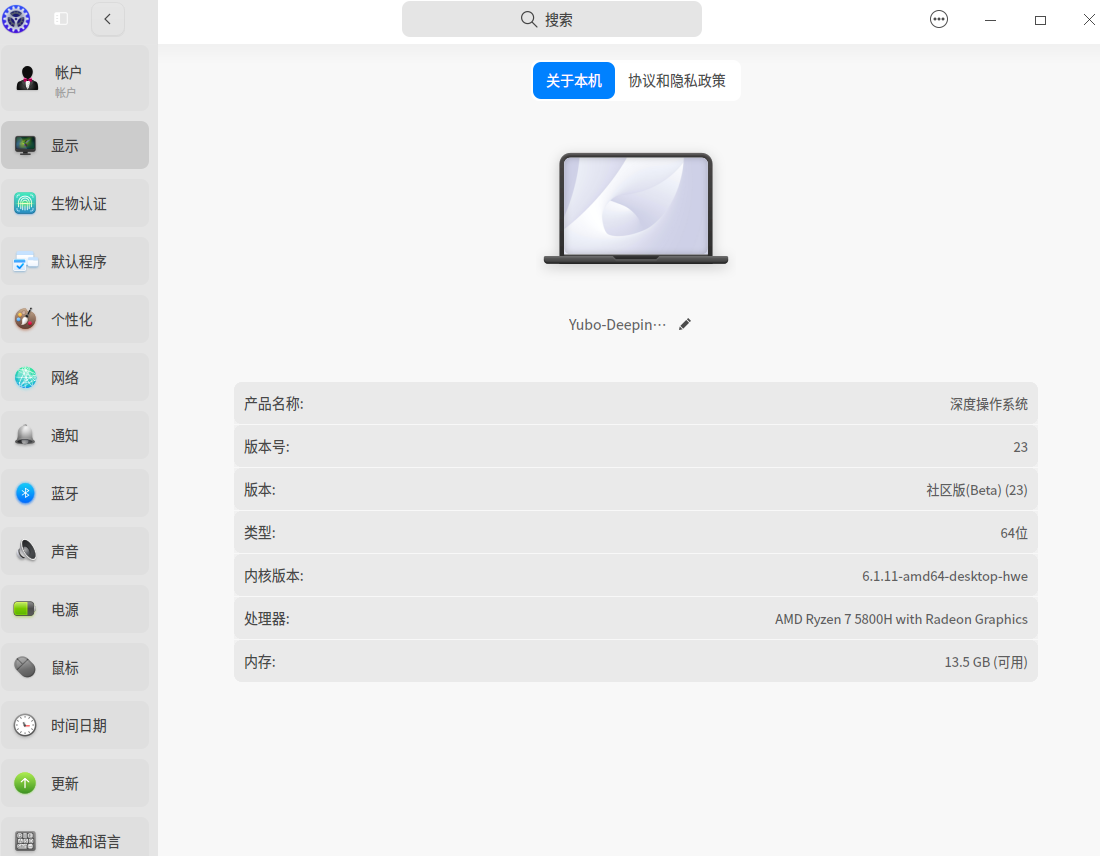Click the 显示 monitor icon
The width and height of the screenshot is (1100, 856).
coord(25,145)
